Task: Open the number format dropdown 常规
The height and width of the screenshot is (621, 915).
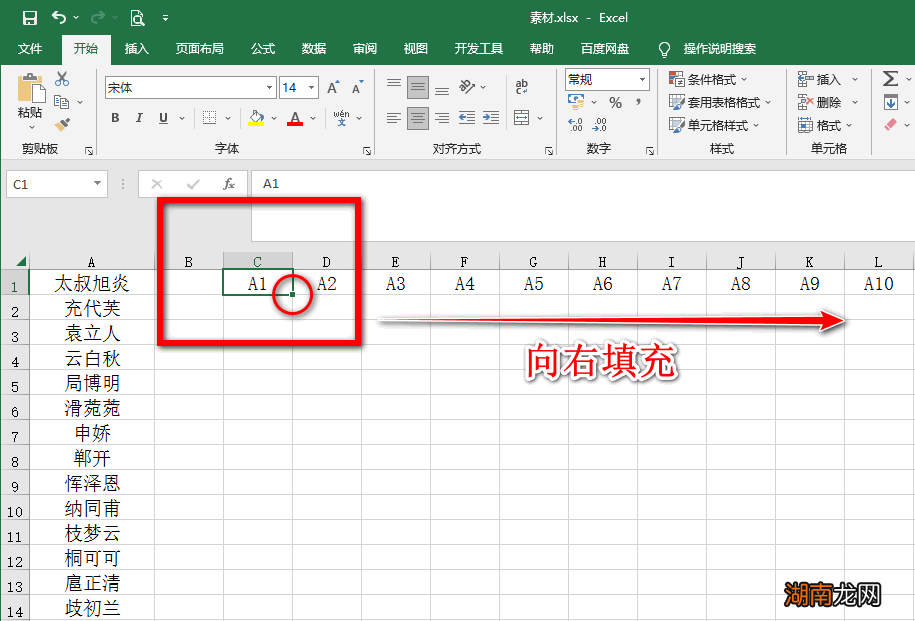Action: [x=641, y=79]
